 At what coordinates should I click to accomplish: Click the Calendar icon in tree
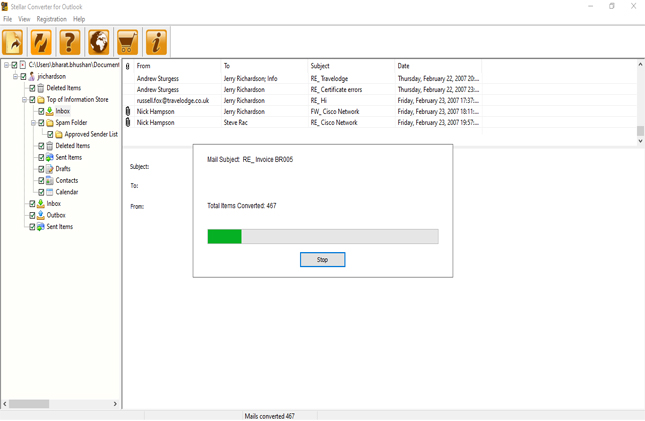click(x=50, y=192)
